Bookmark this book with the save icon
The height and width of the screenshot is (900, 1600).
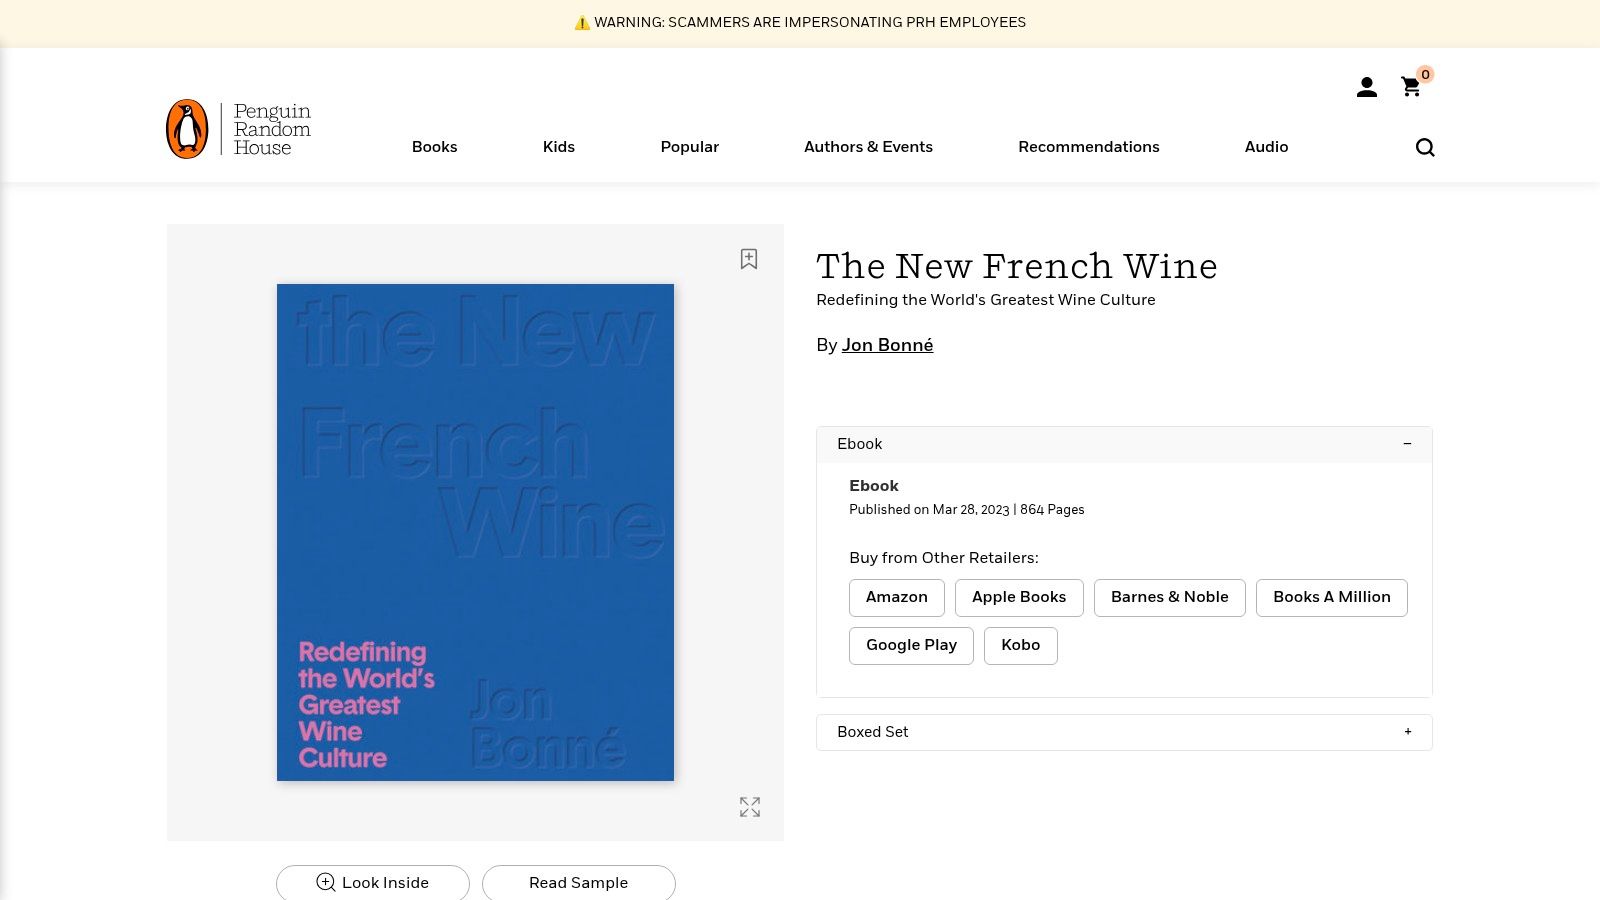[x=749, y=259]
